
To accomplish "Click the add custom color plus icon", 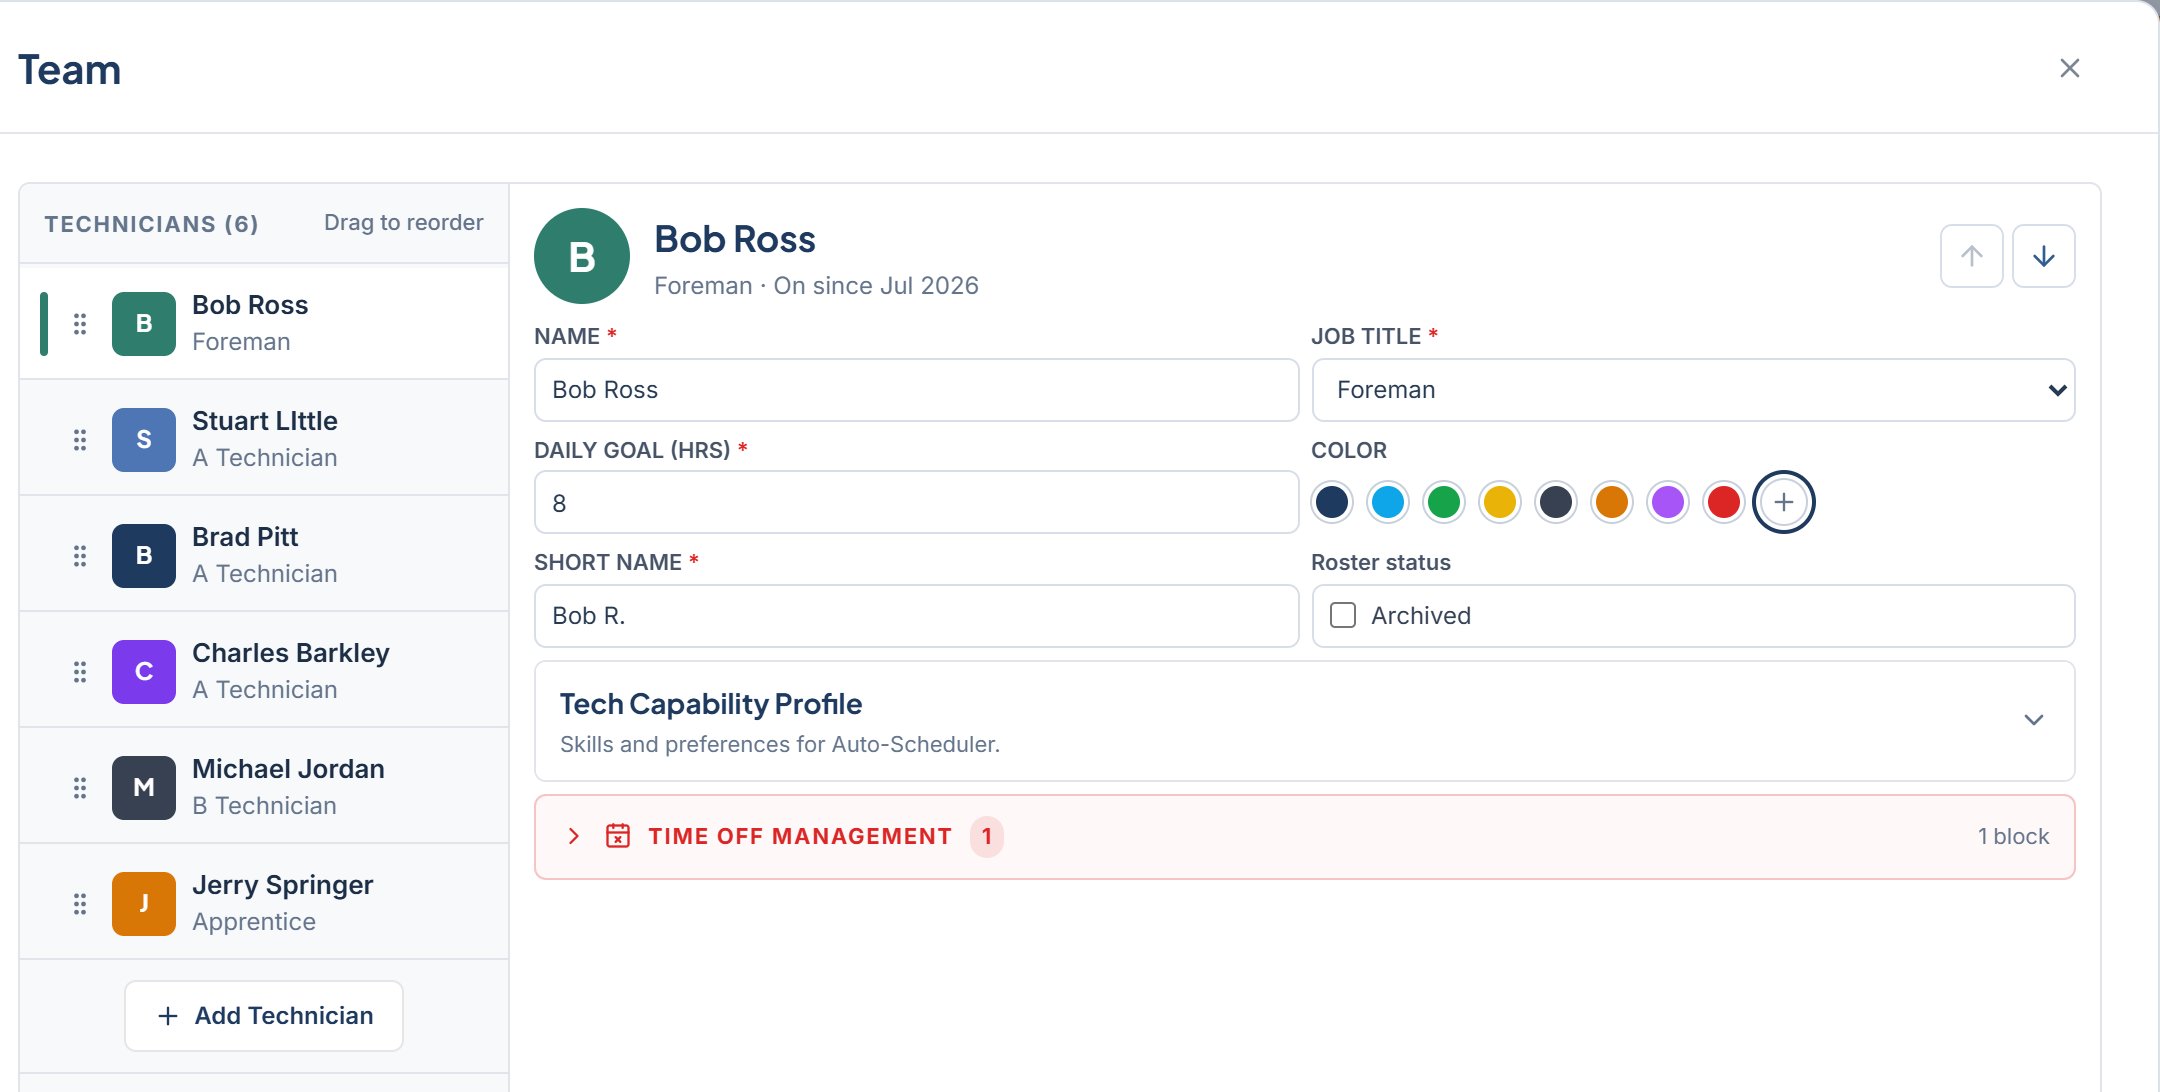I will click(x=1783, y=502).
